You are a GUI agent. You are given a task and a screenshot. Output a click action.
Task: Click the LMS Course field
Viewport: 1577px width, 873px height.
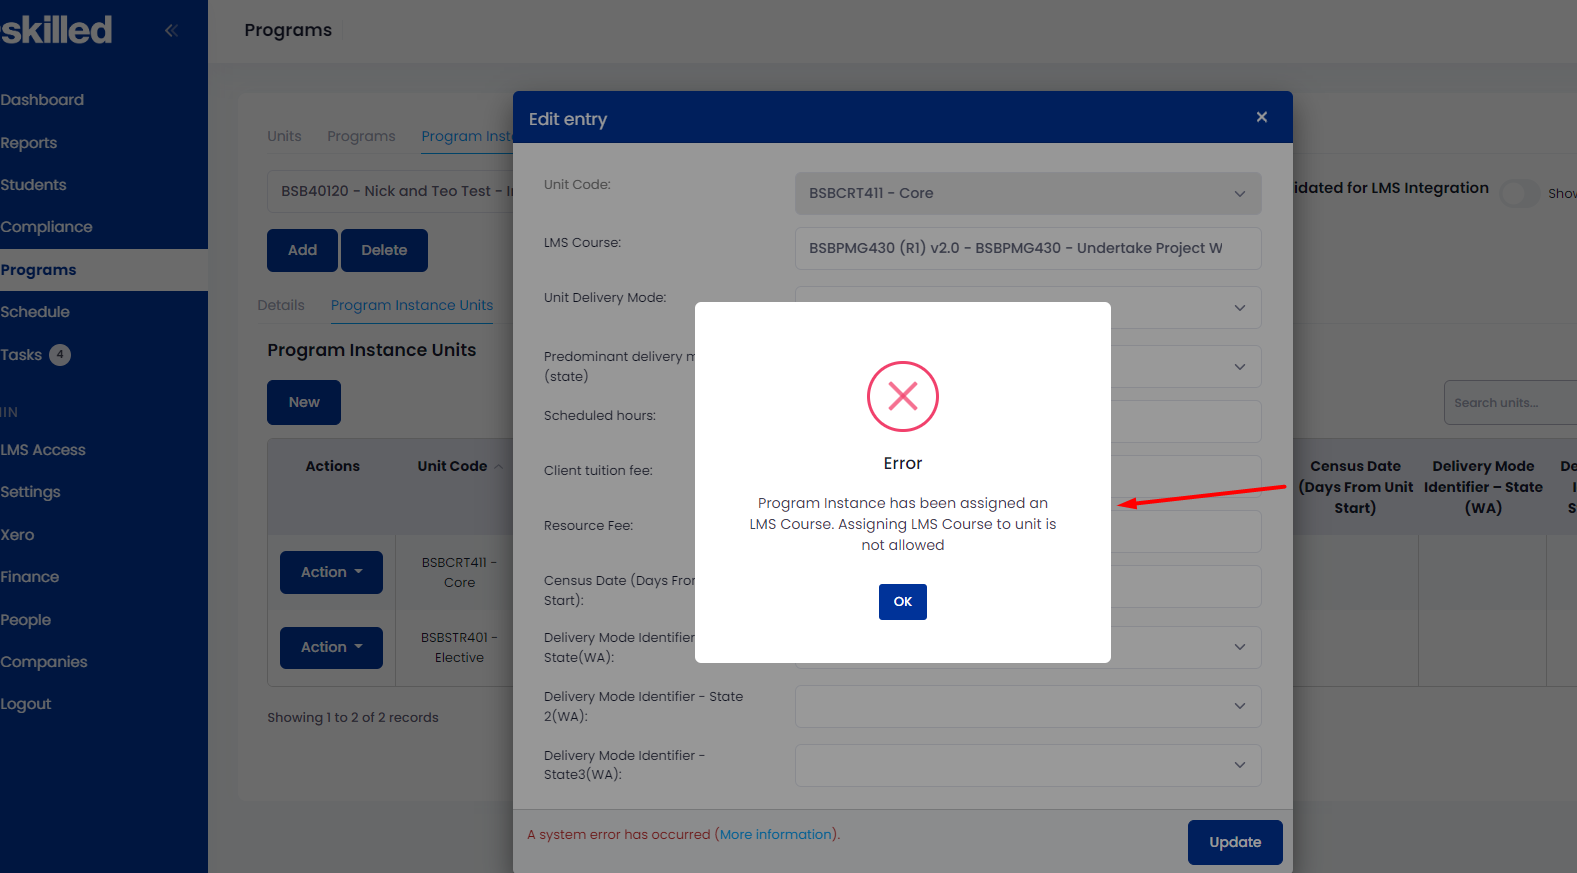1028,248
